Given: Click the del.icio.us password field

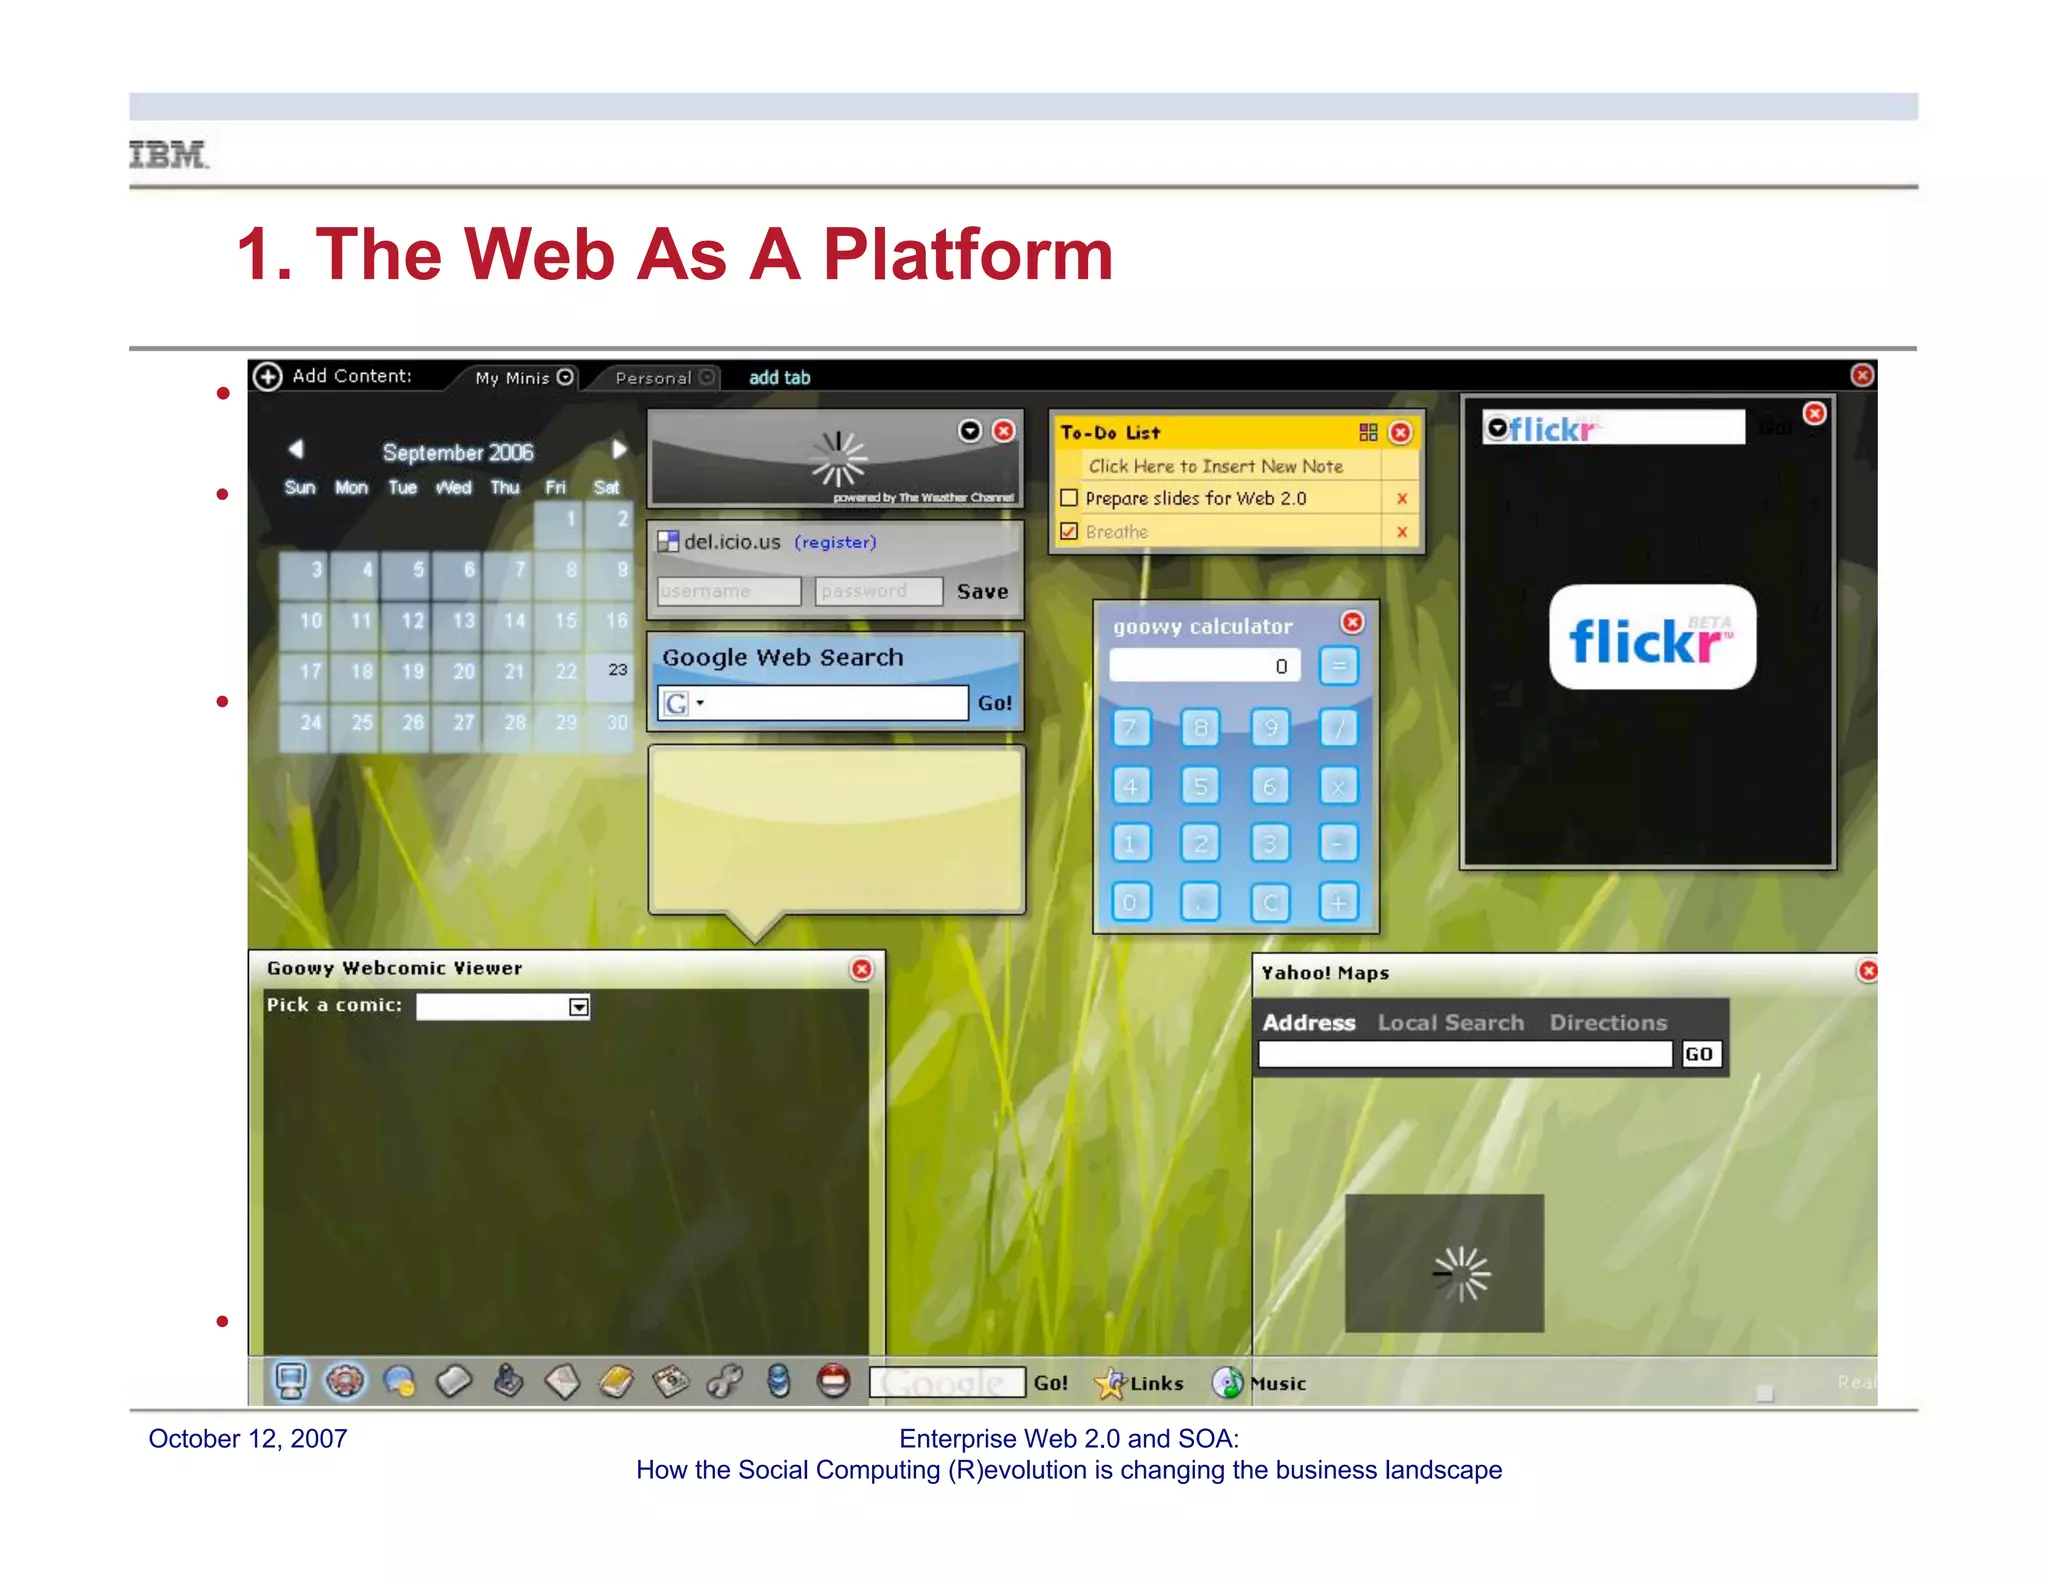Looking at the screenshot, I should 878,591.
